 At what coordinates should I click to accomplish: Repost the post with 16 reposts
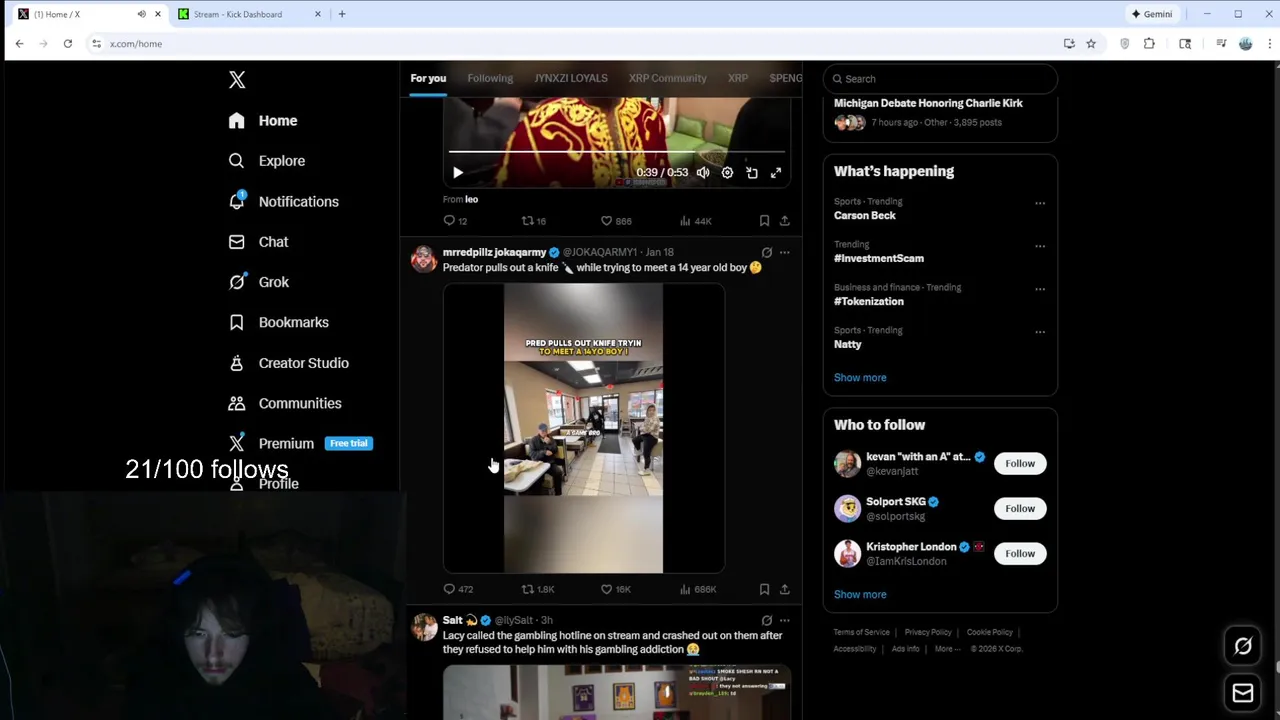tap(534, 221)
